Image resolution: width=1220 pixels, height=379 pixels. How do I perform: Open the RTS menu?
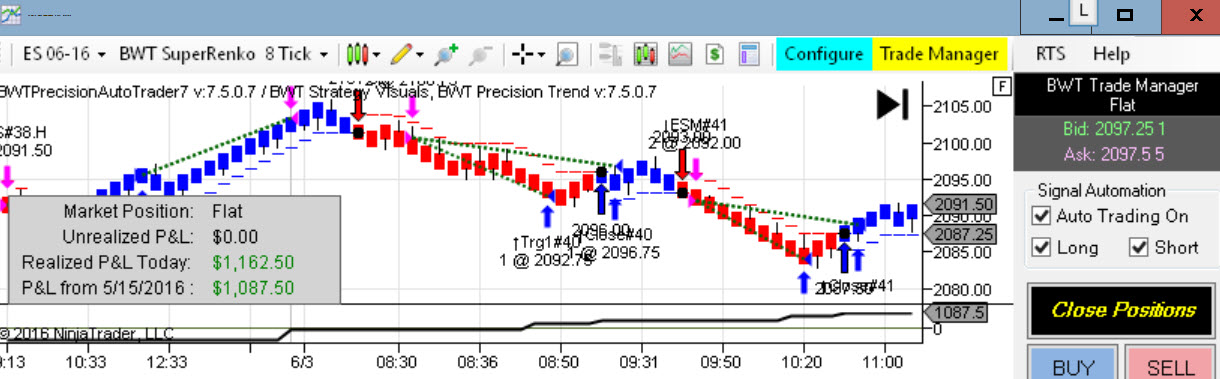point(1050,54)
